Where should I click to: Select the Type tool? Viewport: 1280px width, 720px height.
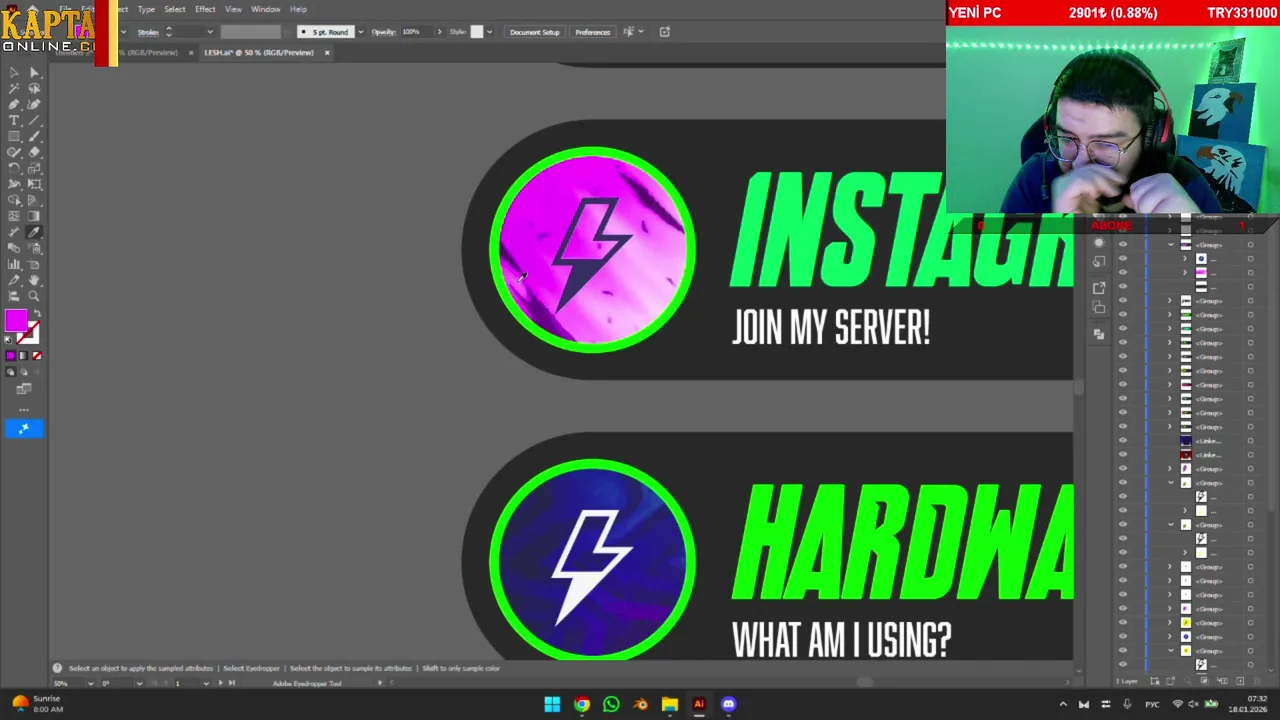[14, 121]
